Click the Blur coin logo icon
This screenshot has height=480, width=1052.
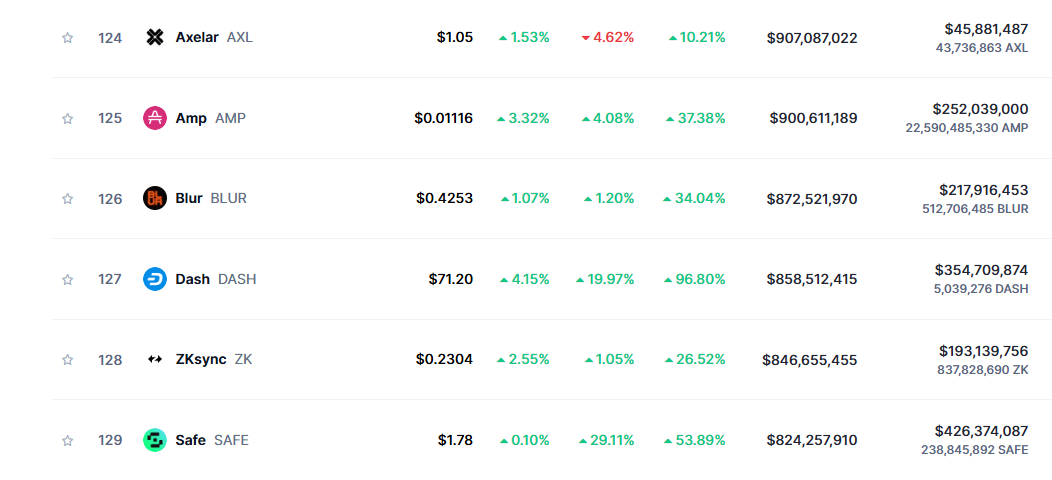(x=155, y=199)
